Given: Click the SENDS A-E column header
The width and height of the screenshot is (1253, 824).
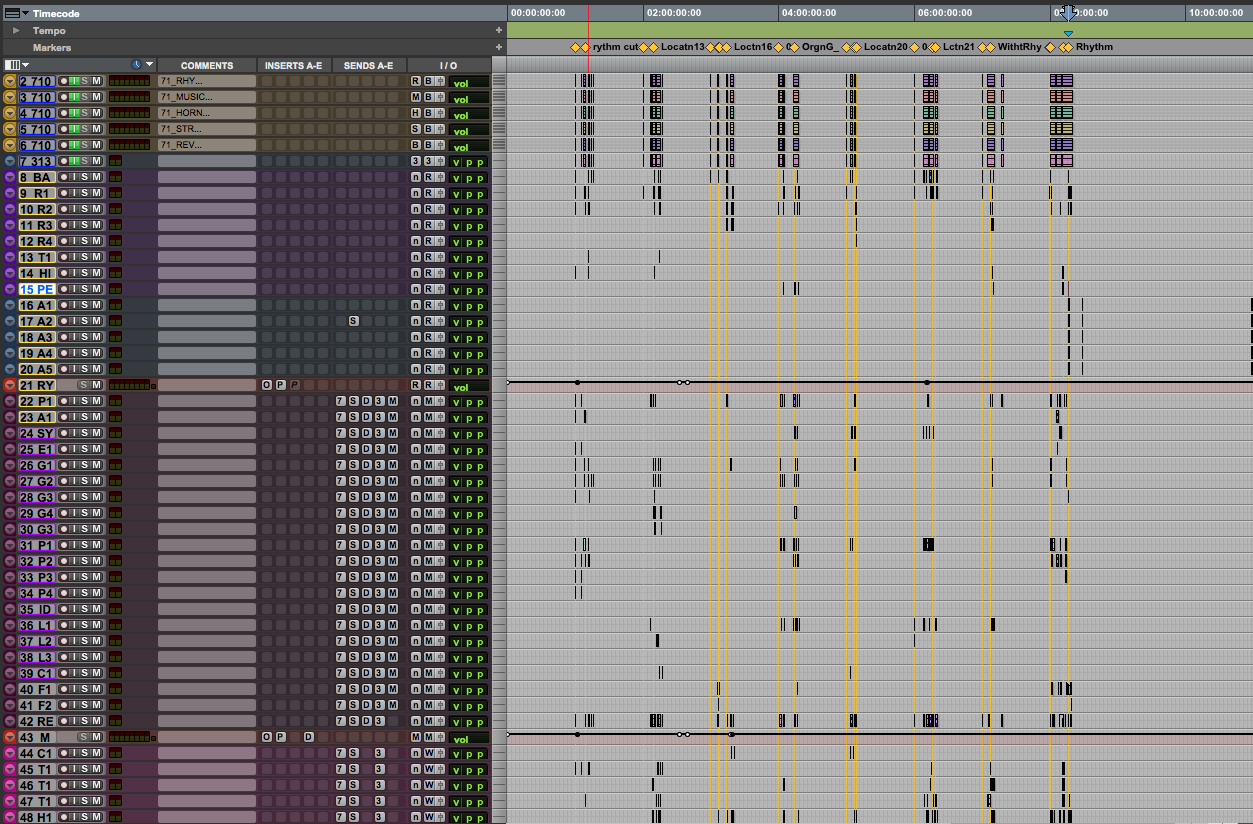Looking at the screenshot, I should click(368, 66).
